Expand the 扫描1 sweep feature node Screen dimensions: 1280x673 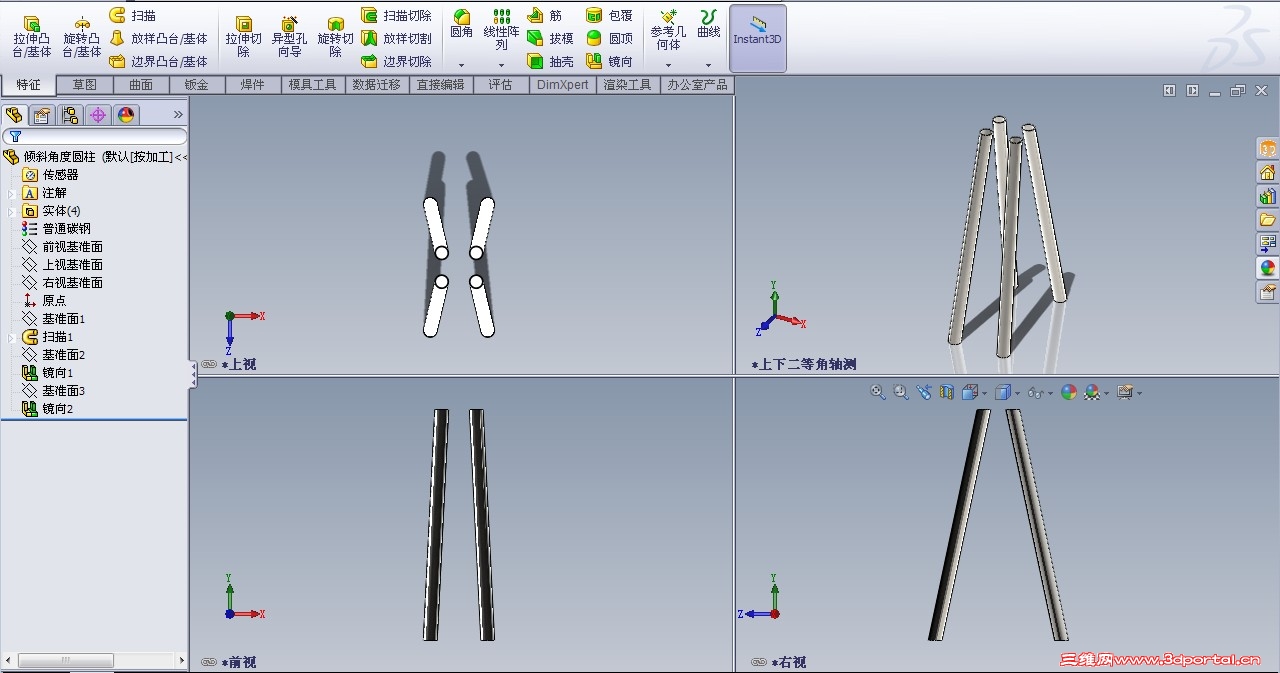coord(12,337)
